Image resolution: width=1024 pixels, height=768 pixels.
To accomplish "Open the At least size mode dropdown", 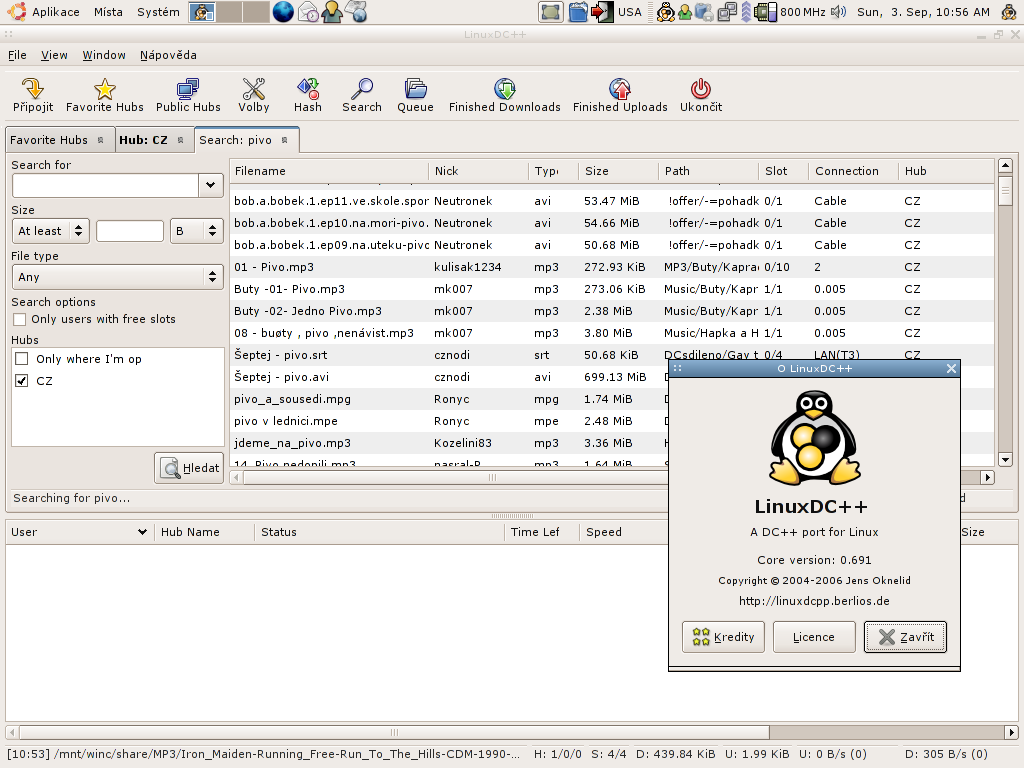I will pos(50,231).
